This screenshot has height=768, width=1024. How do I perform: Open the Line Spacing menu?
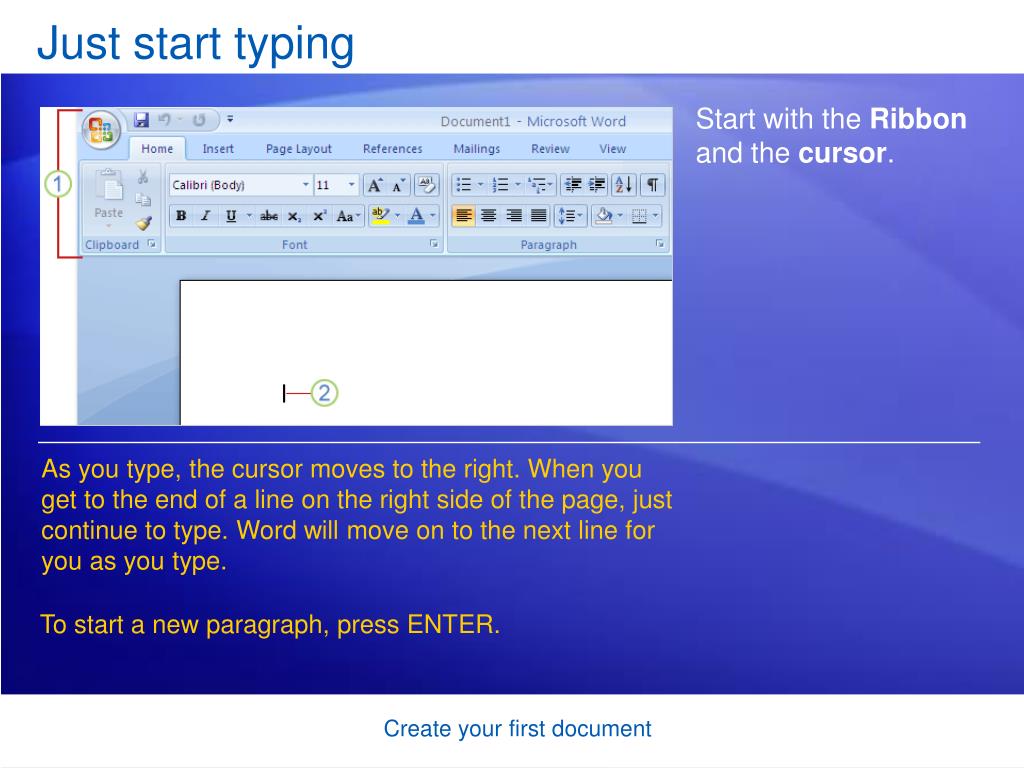click(570, 216)
